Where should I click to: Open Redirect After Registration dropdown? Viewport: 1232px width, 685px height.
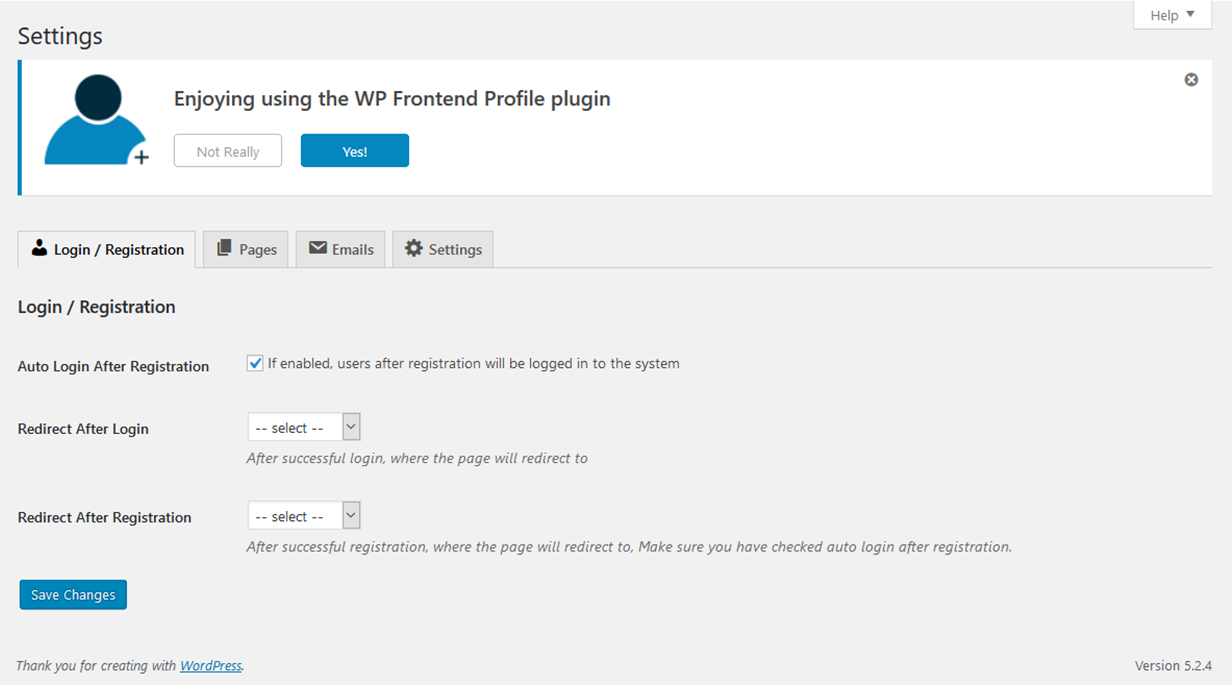(303, 516)
